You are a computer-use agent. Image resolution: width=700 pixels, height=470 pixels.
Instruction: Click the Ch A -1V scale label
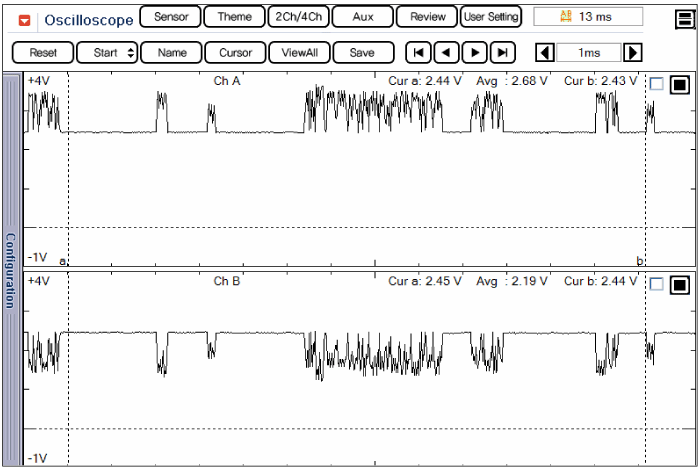coord(38,257)
